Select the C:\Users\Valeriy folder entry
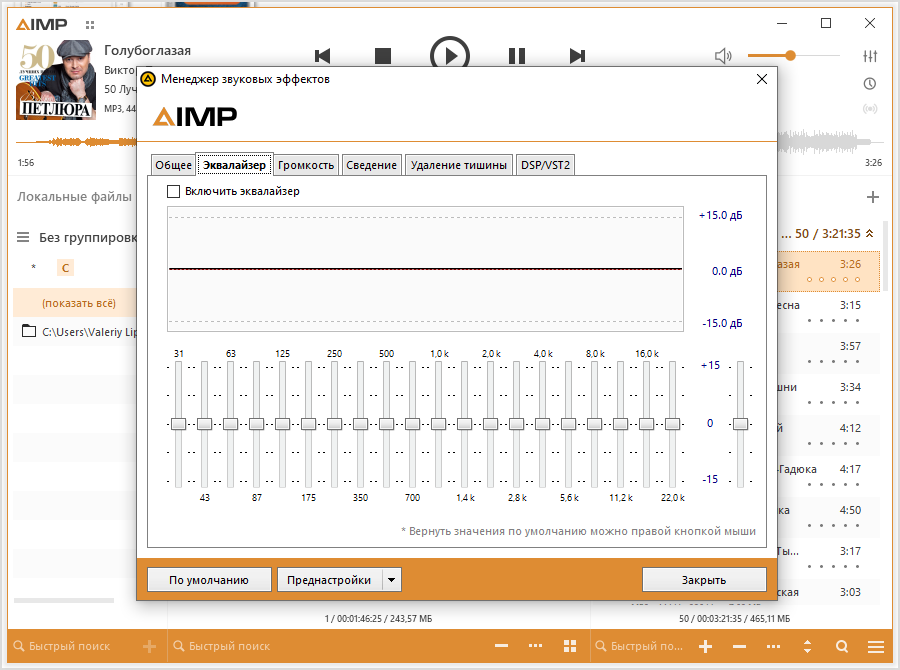Viewport: 900px width, 670px height. [x=75, y=332]
